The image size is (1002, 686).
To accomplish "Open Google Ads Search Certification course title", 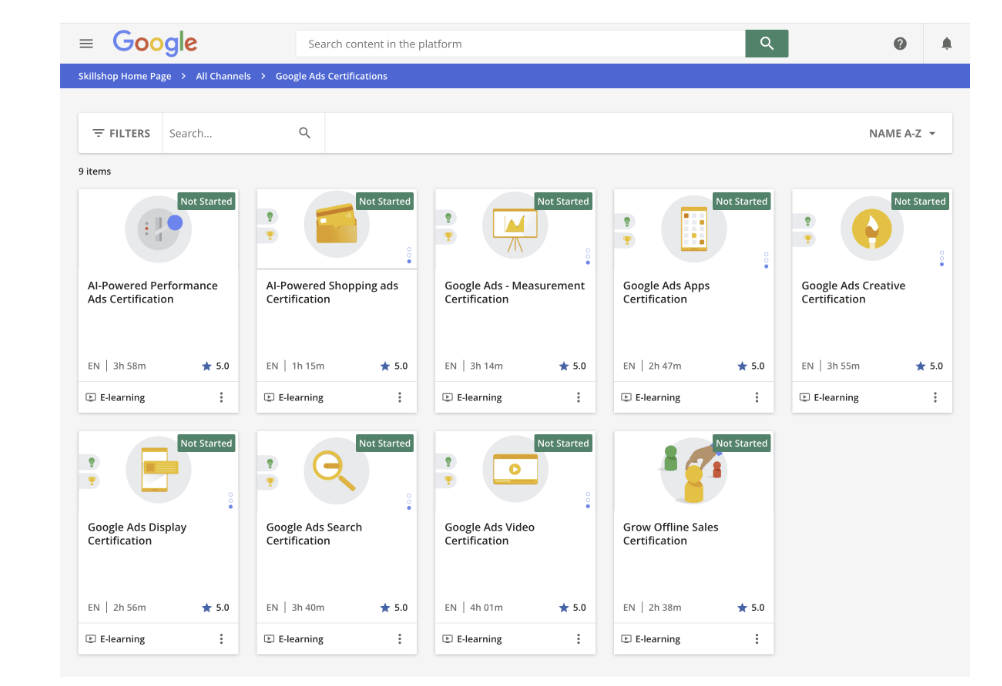I will (x=314, y=534).
